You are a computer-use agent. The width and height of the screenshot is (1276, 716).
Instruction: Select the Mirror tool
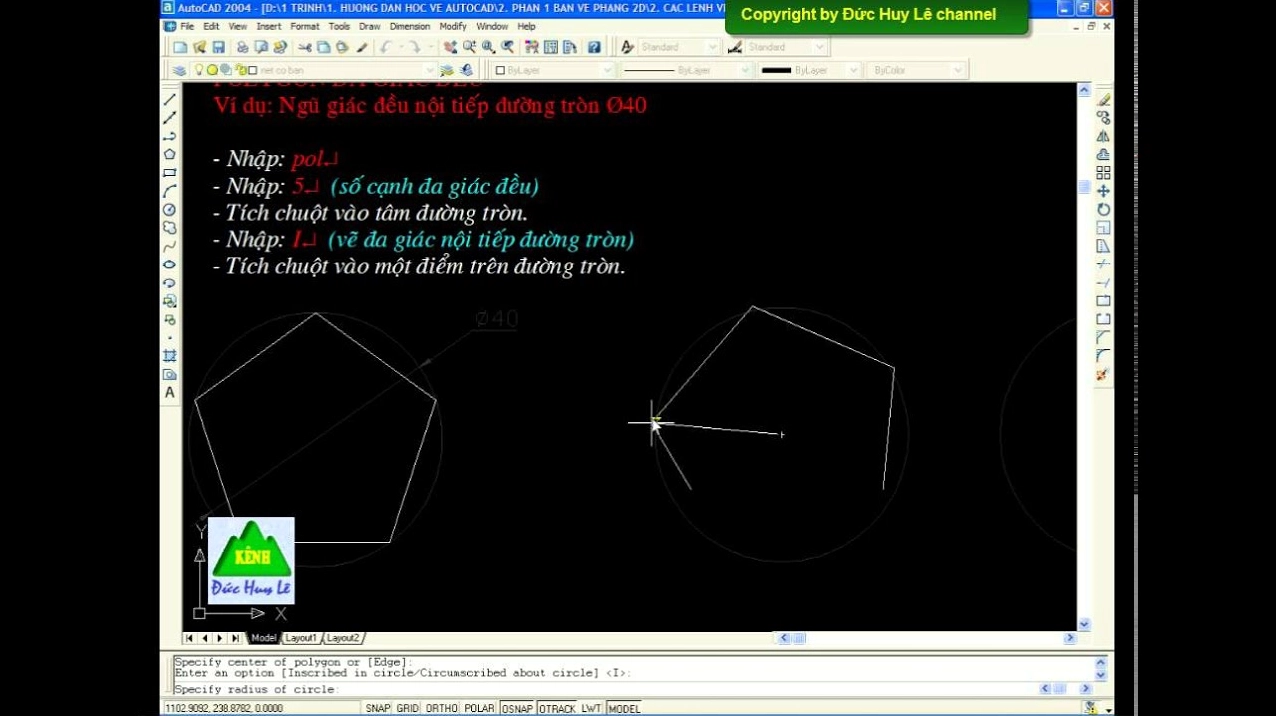pos(1103,136)
